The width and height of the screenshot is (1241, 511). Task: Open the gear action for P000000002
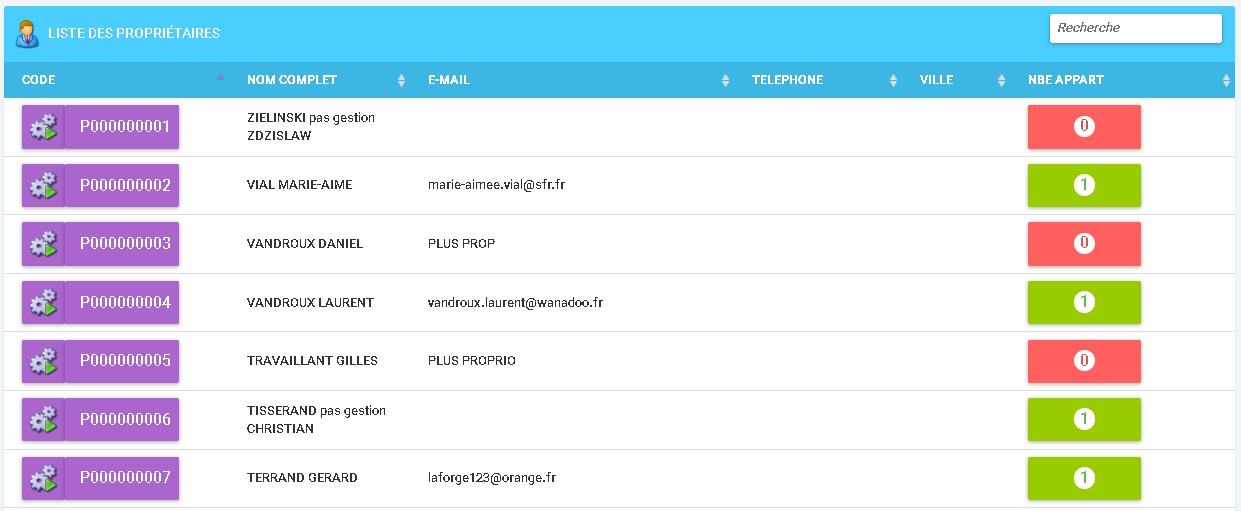click(x=43, y=185)
